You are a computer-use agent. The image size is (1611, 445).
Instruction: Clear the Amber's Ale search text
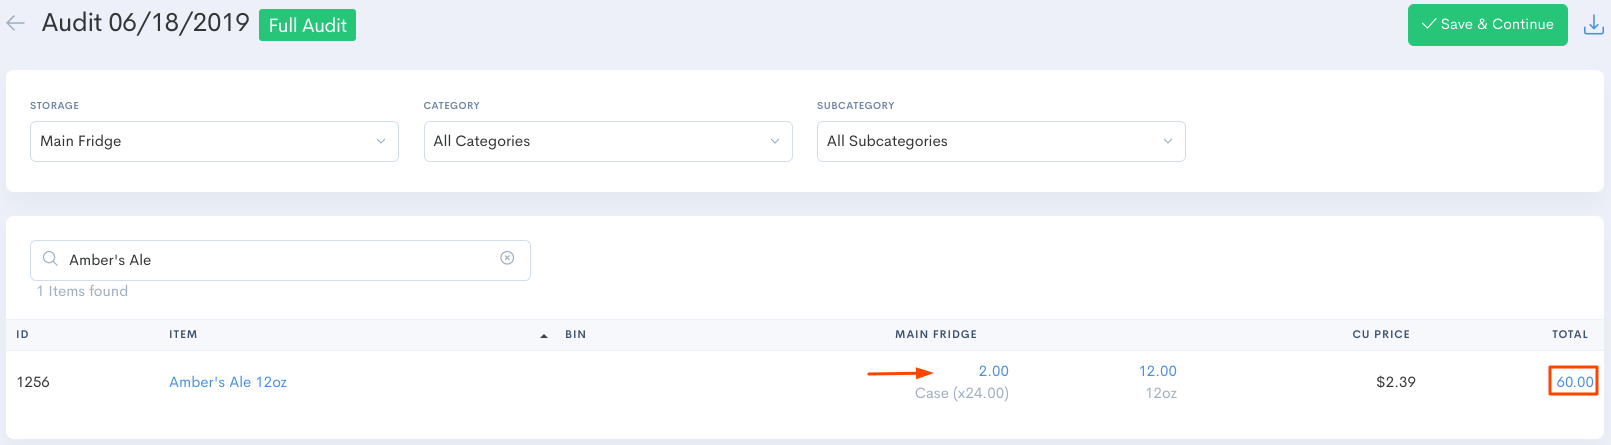[507, 258]
